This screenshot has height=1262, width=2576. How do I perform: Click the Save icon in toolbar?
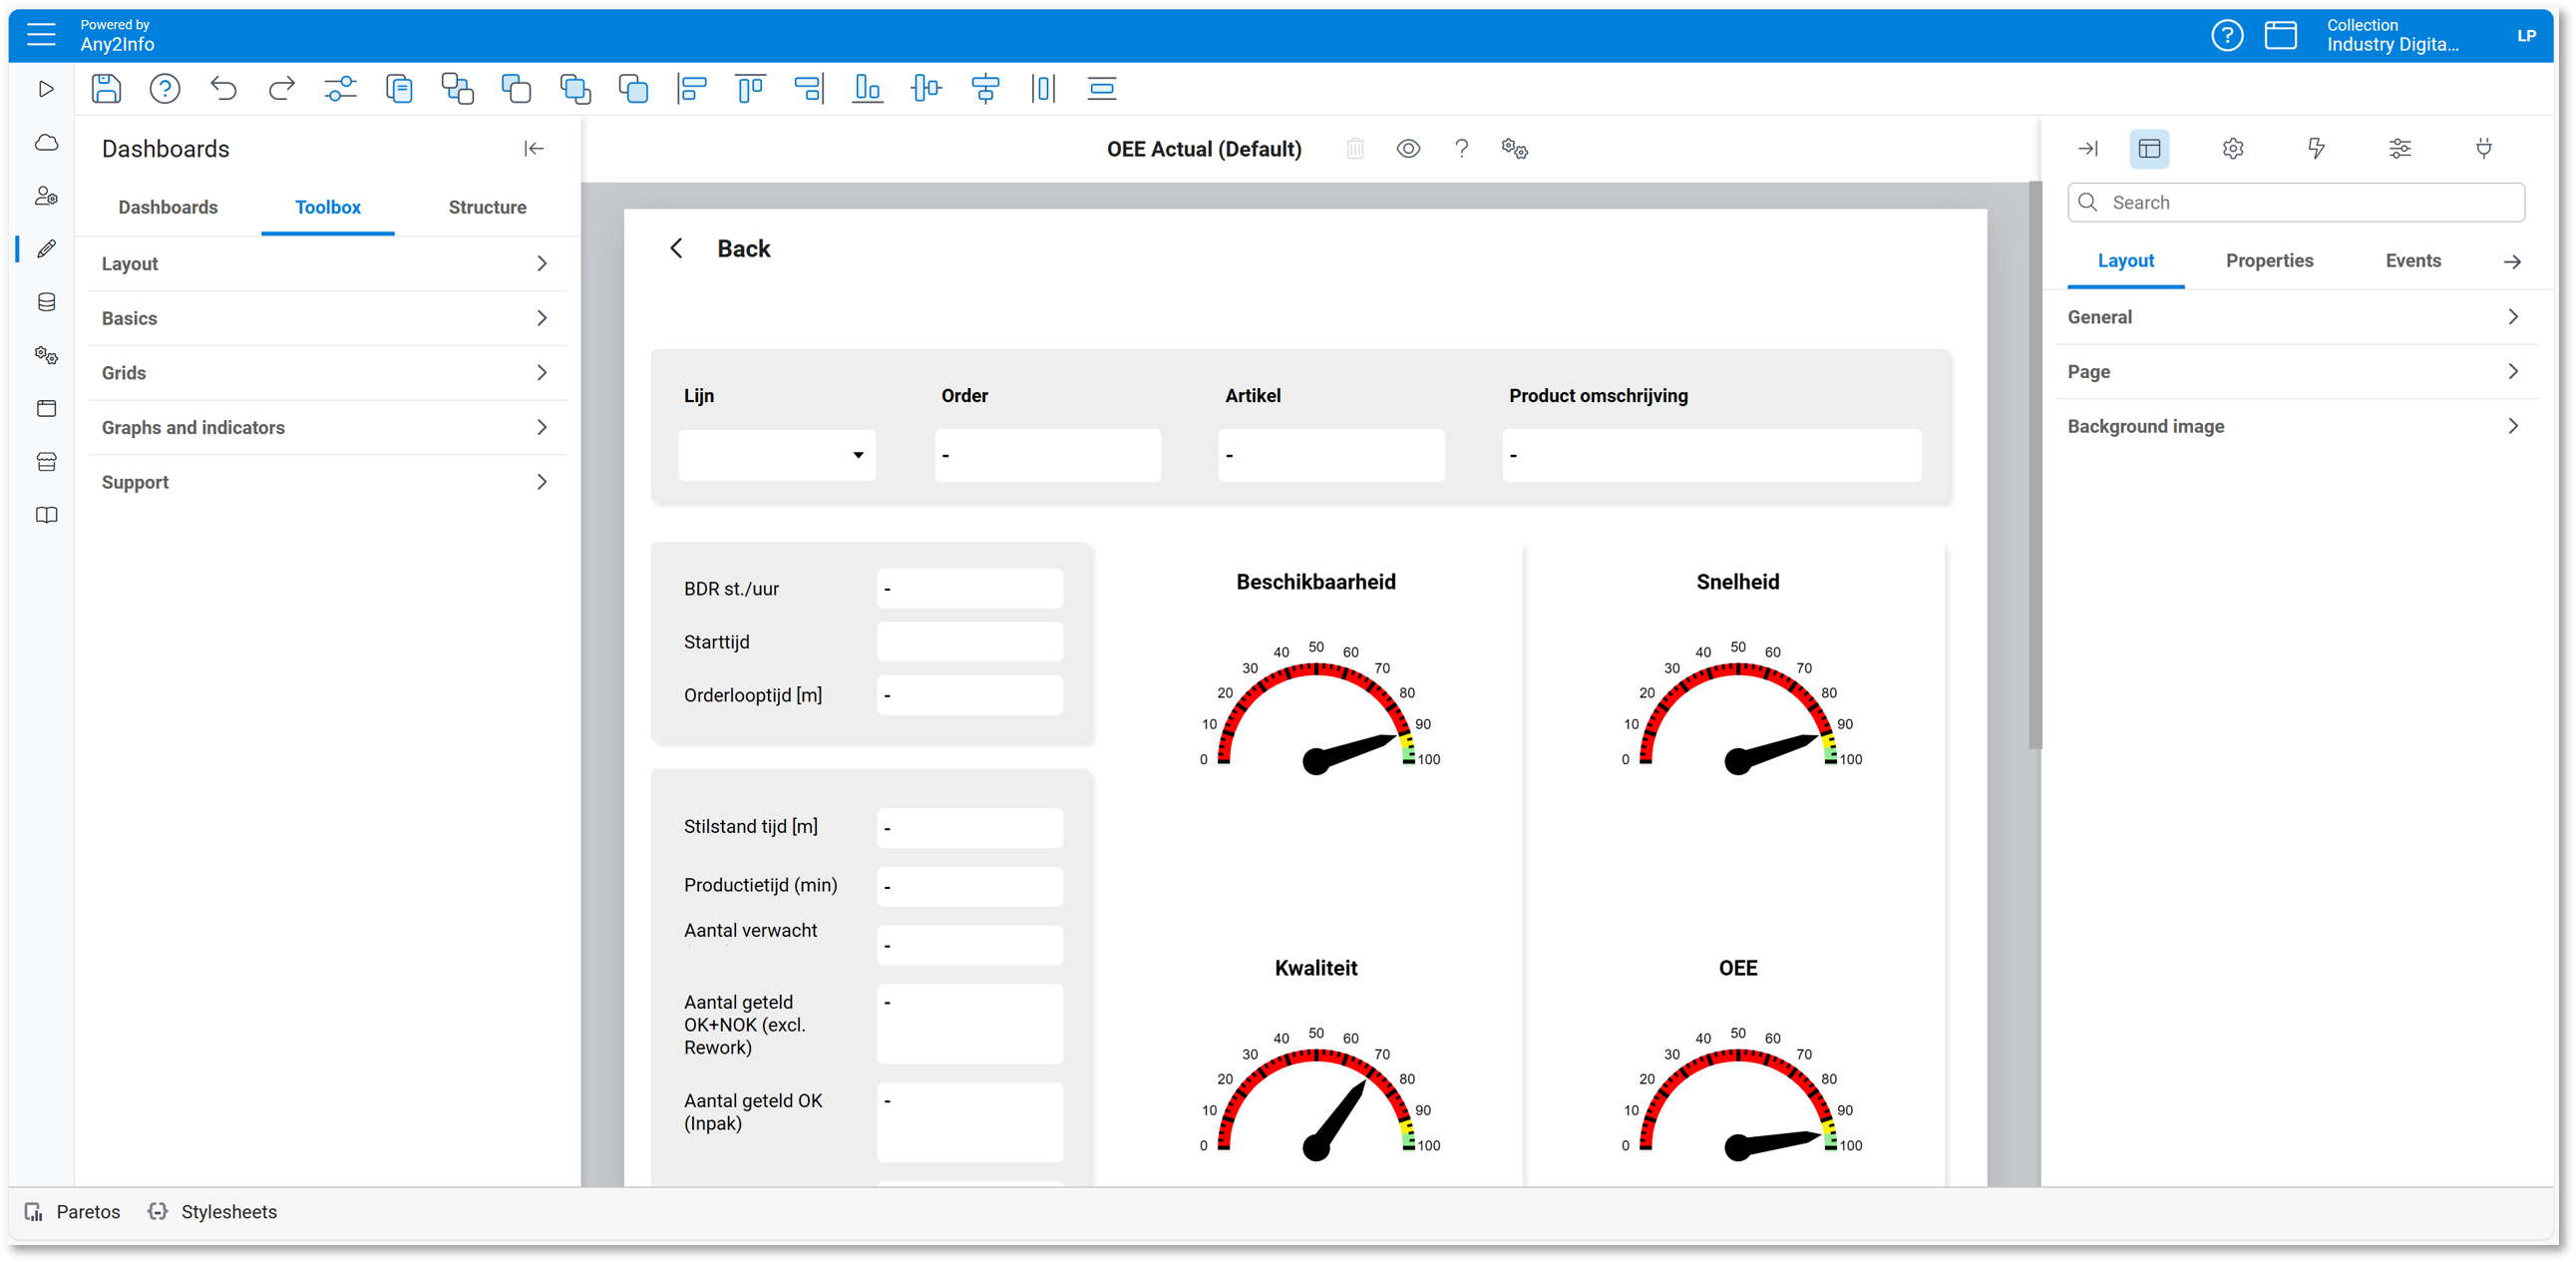[106, 89]
